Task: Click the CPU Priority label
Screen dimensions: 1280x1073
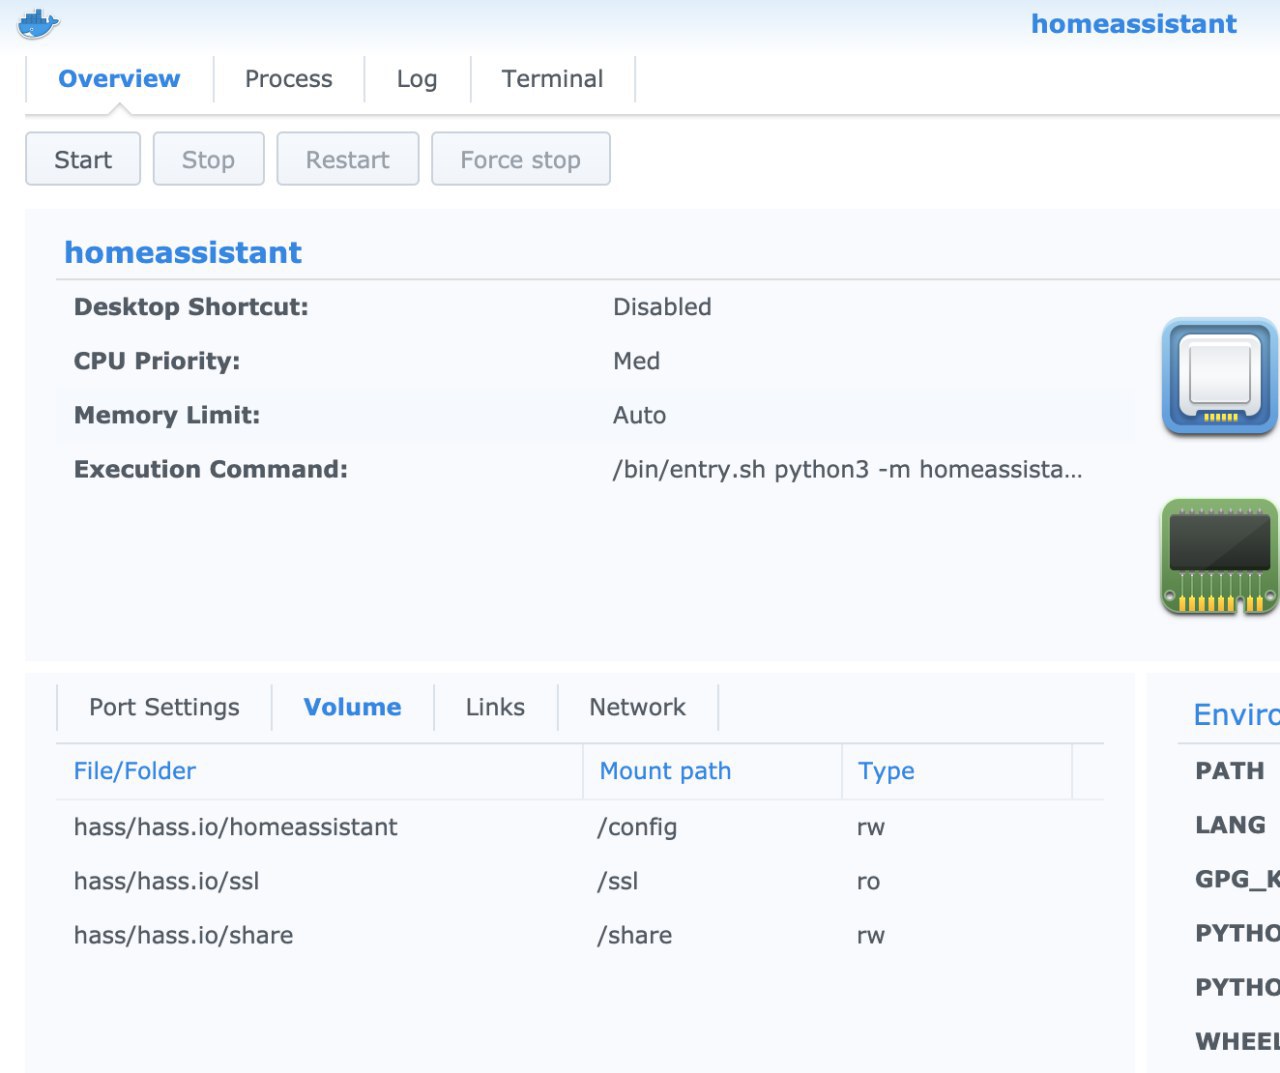Action: tap(157, 361)
